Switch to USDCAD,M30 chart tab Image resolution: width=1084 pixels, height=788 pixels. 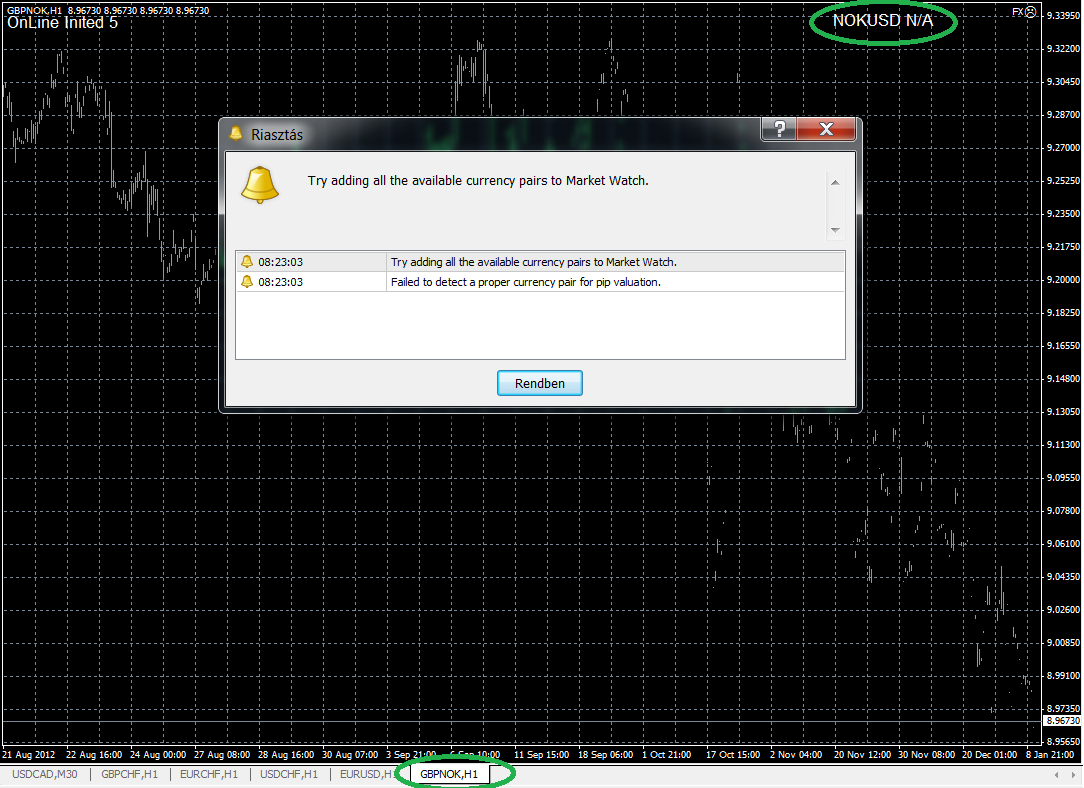(x=45, y=774)
